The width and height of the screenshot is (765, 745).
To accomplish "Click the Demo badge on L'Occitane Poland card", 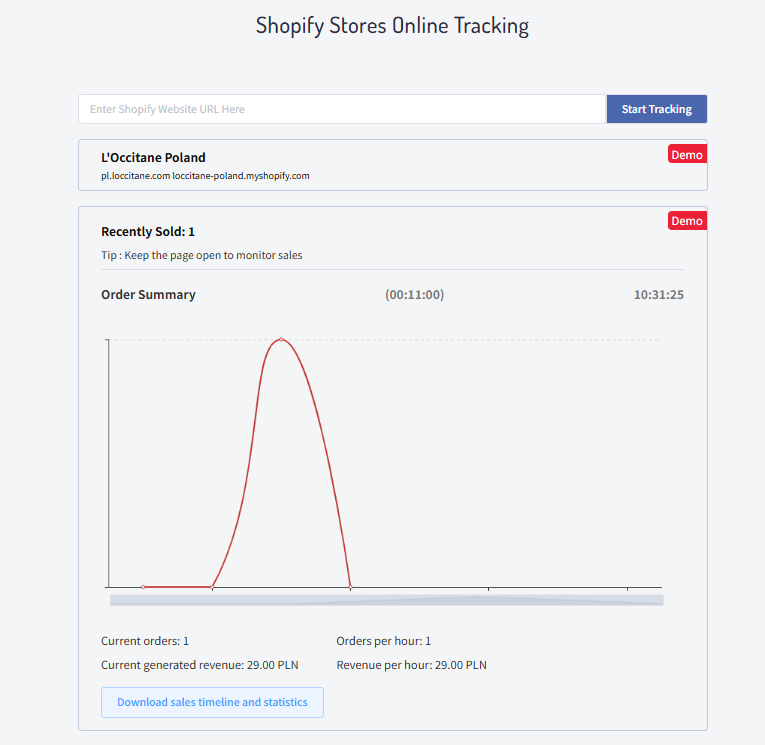I will coord(687,154).
